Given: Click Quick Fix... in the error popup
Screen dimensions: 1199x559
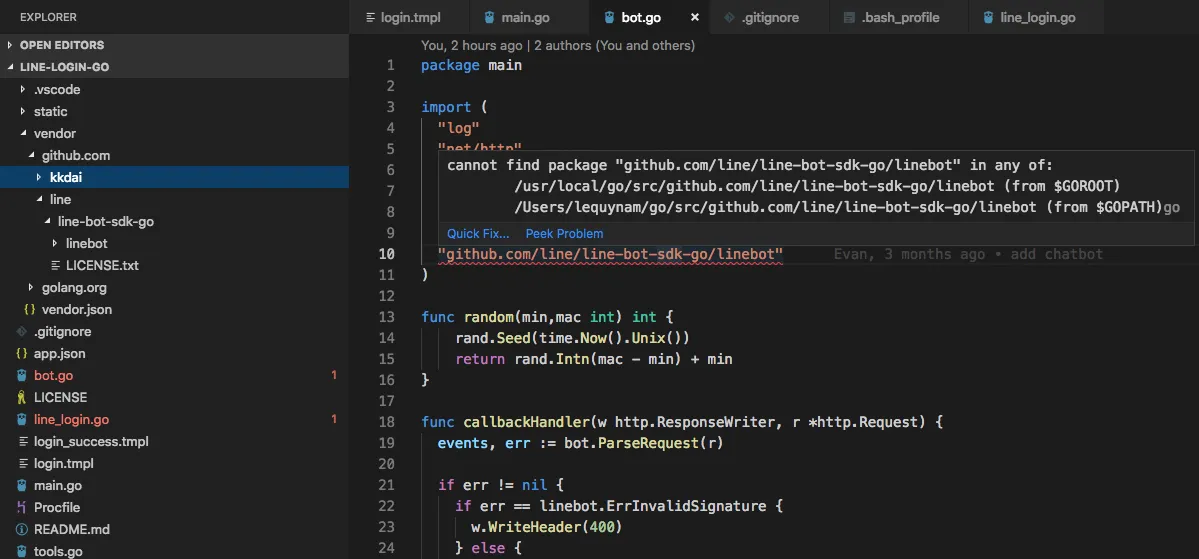Looking at the screenshot, I should pyautogui.click(x=479, y=234).
